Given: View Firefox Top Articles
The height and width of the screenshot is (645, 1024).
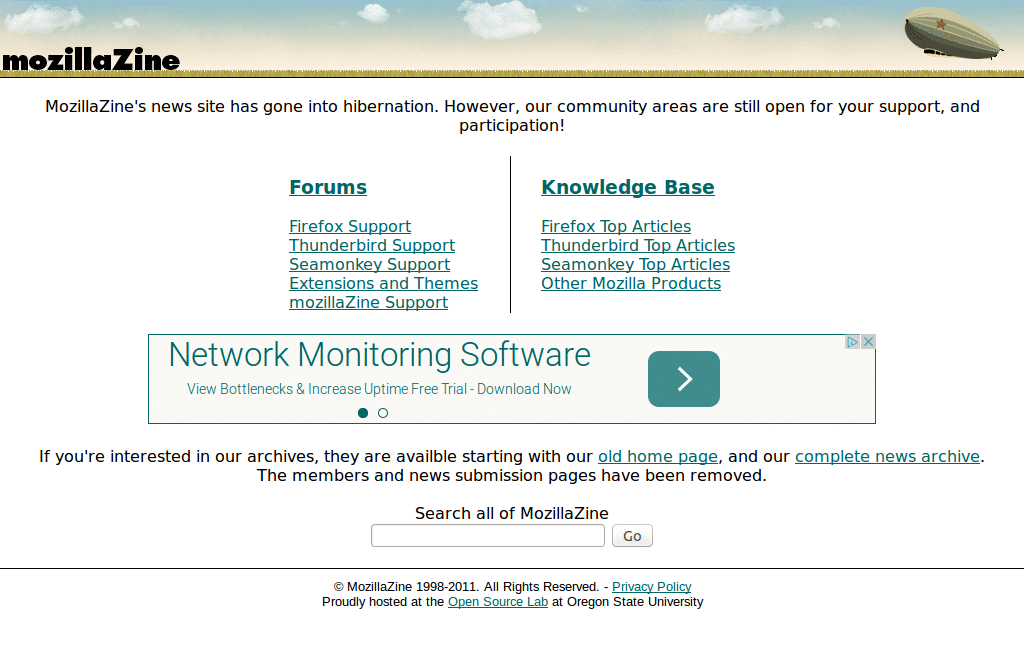Looking at the screenshot, I should [x=616, y=227].
